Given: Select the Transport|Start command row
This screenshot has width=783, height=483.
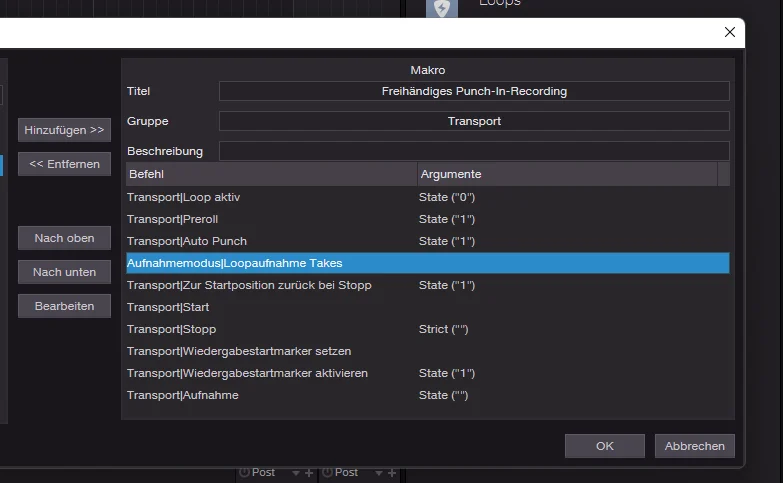Looking at the screenshot, I should pyautogui.click(x=427, y=307).
